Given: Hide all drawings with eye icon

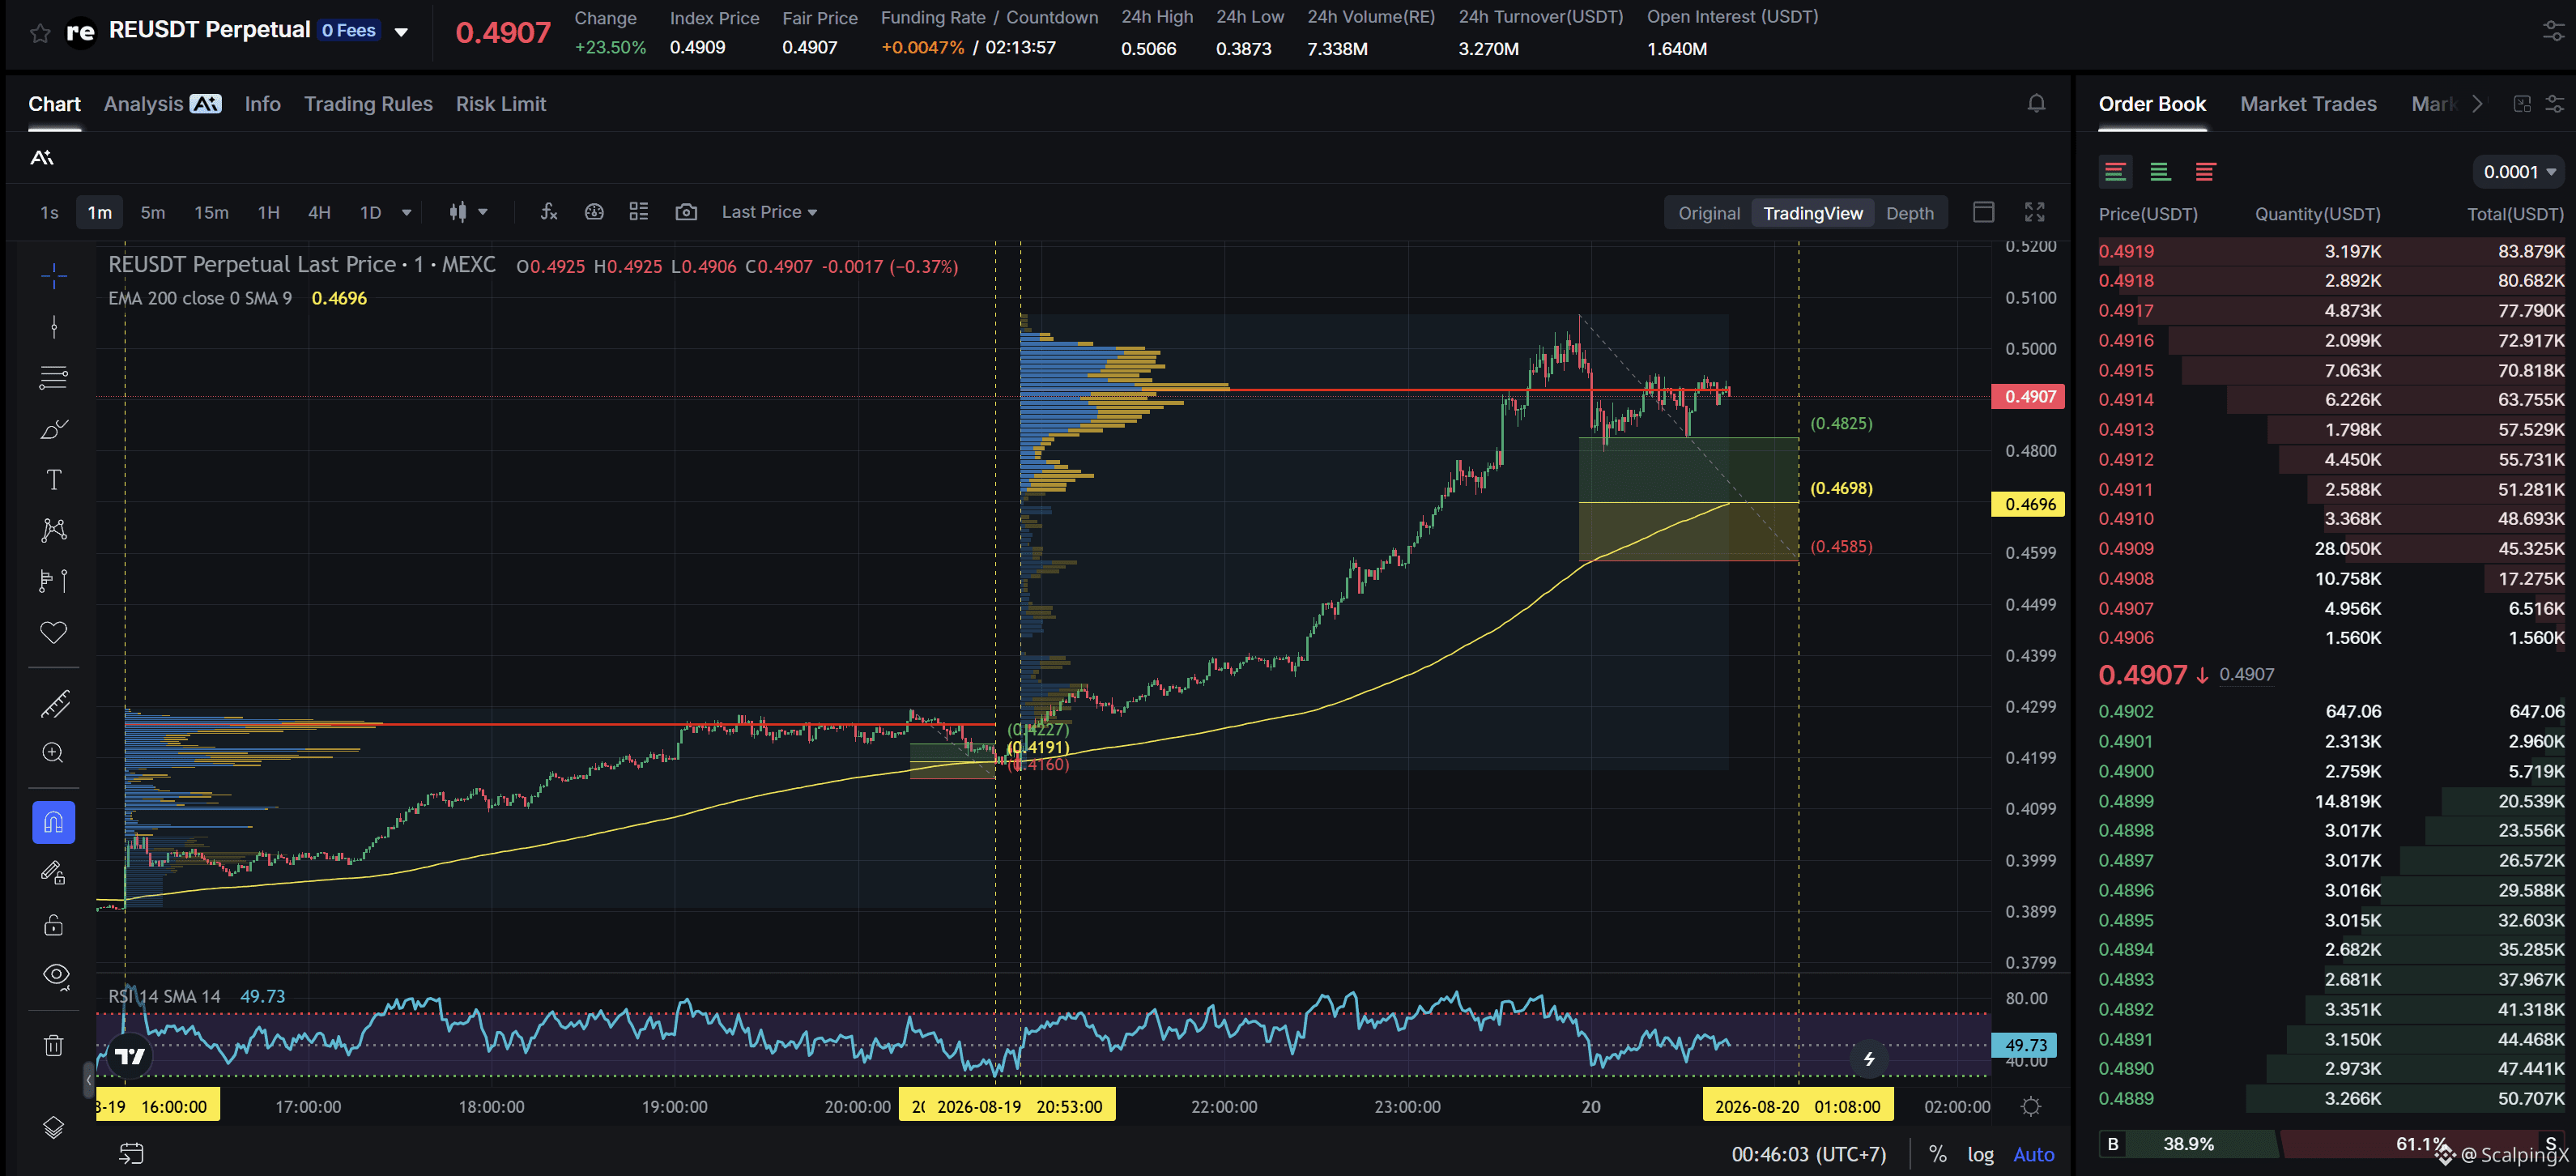Looking at the screenshot, I should [x=56, y=975].
